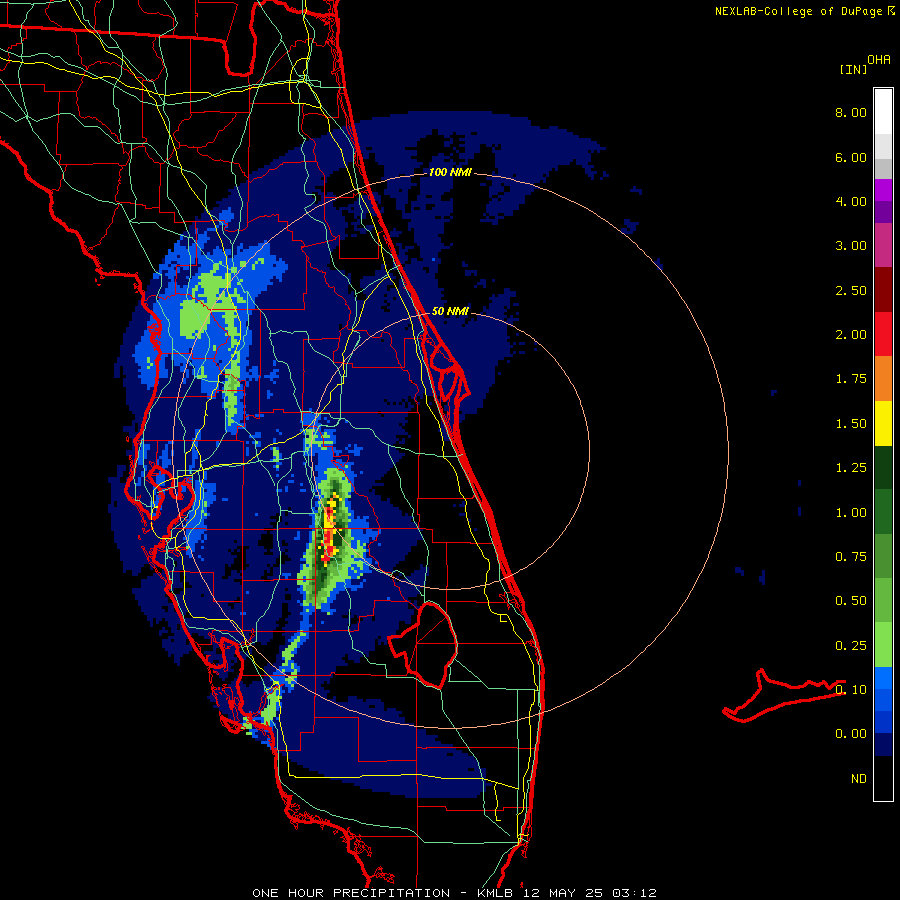Click the "8.00" legend value
This screenshot has width=900, height=900.
coord(851,112)
